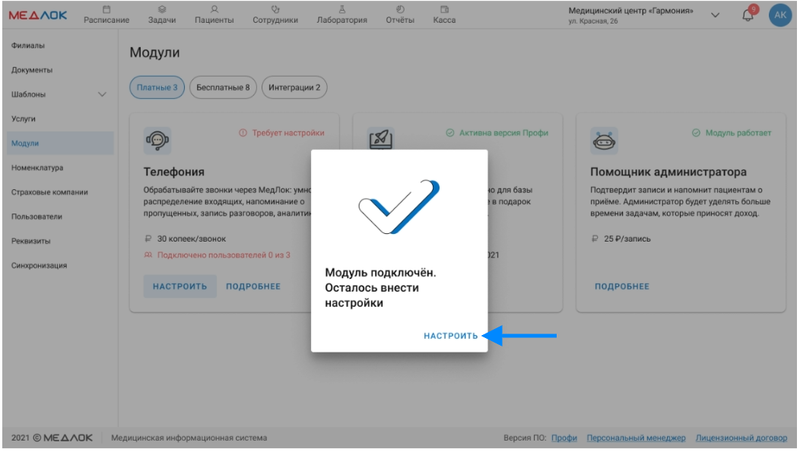This screenshot has width=800, height=452.
Task: Open Страховые компании in sidebar
Action: point(49,192)
